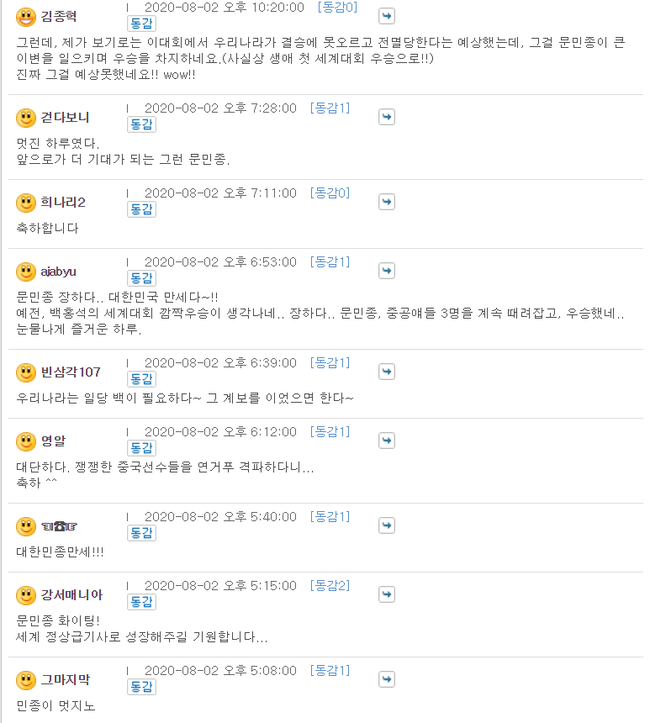Viewport: 650px width, 723px height.
Task: Click the arrow icon on 희나리2's comment
Action: tap(387, 202)
